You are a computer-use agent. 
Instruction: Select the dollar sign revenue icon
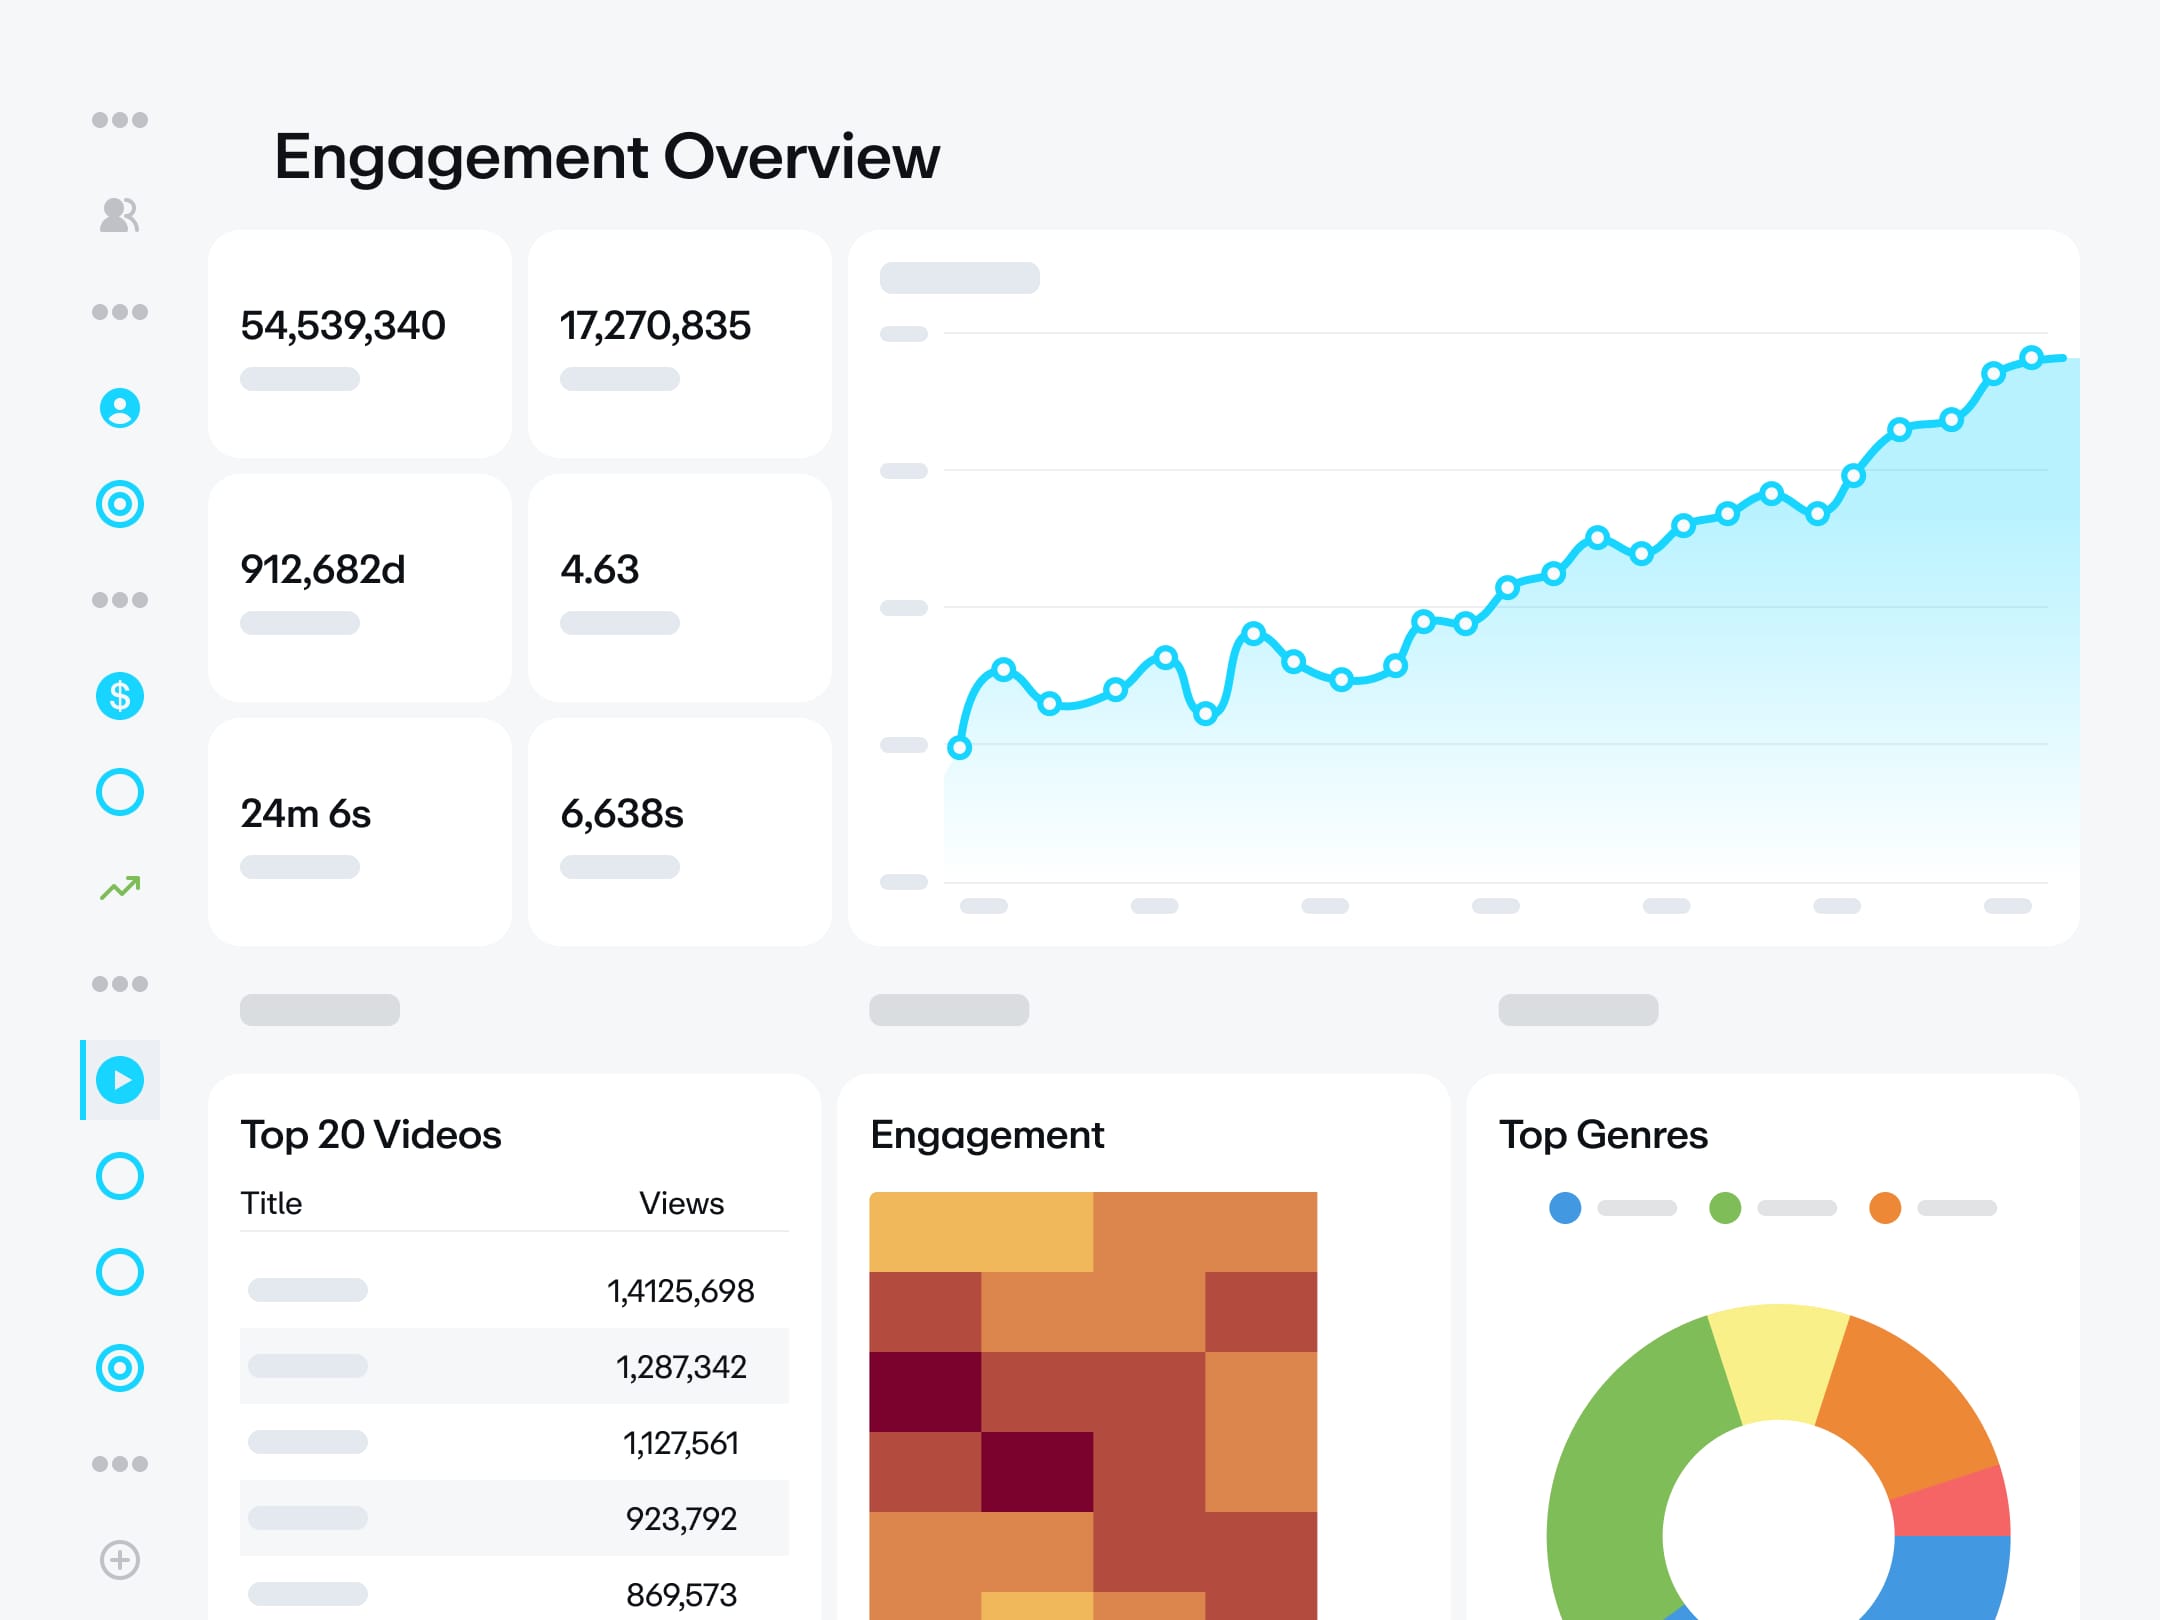click(119, 696)
